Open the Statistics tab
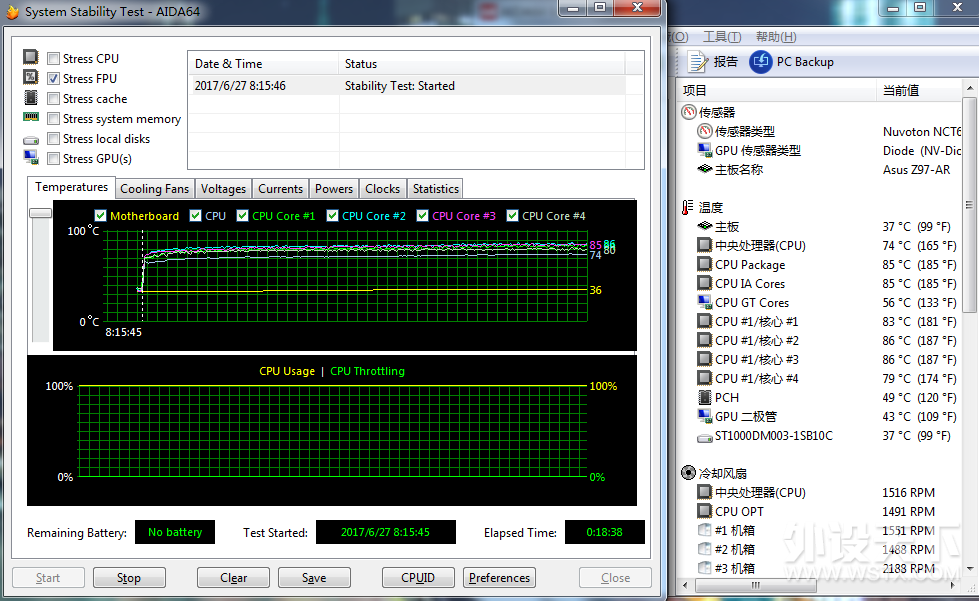979x601 pixels. click(x=436, y=189)
